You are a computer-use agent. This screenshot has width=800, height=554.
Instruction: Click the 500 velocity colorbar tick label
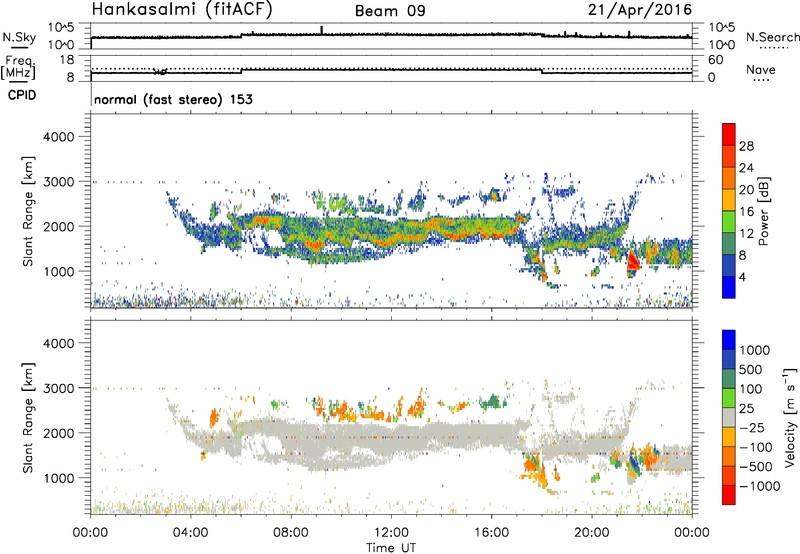[753, 370]
